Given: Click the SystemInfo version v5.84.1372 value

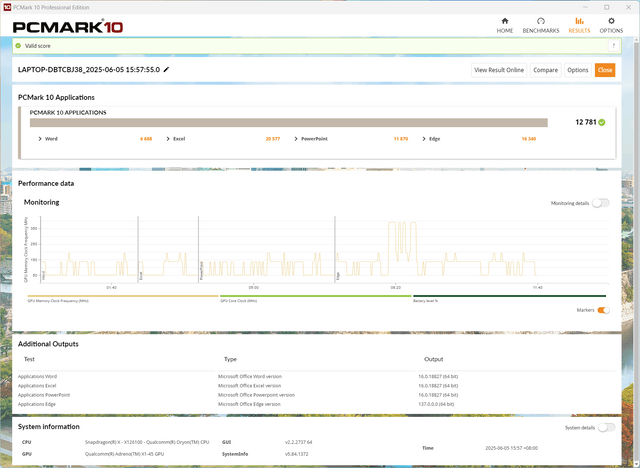Looking at the screenshot, I should (x=296, y=454).
